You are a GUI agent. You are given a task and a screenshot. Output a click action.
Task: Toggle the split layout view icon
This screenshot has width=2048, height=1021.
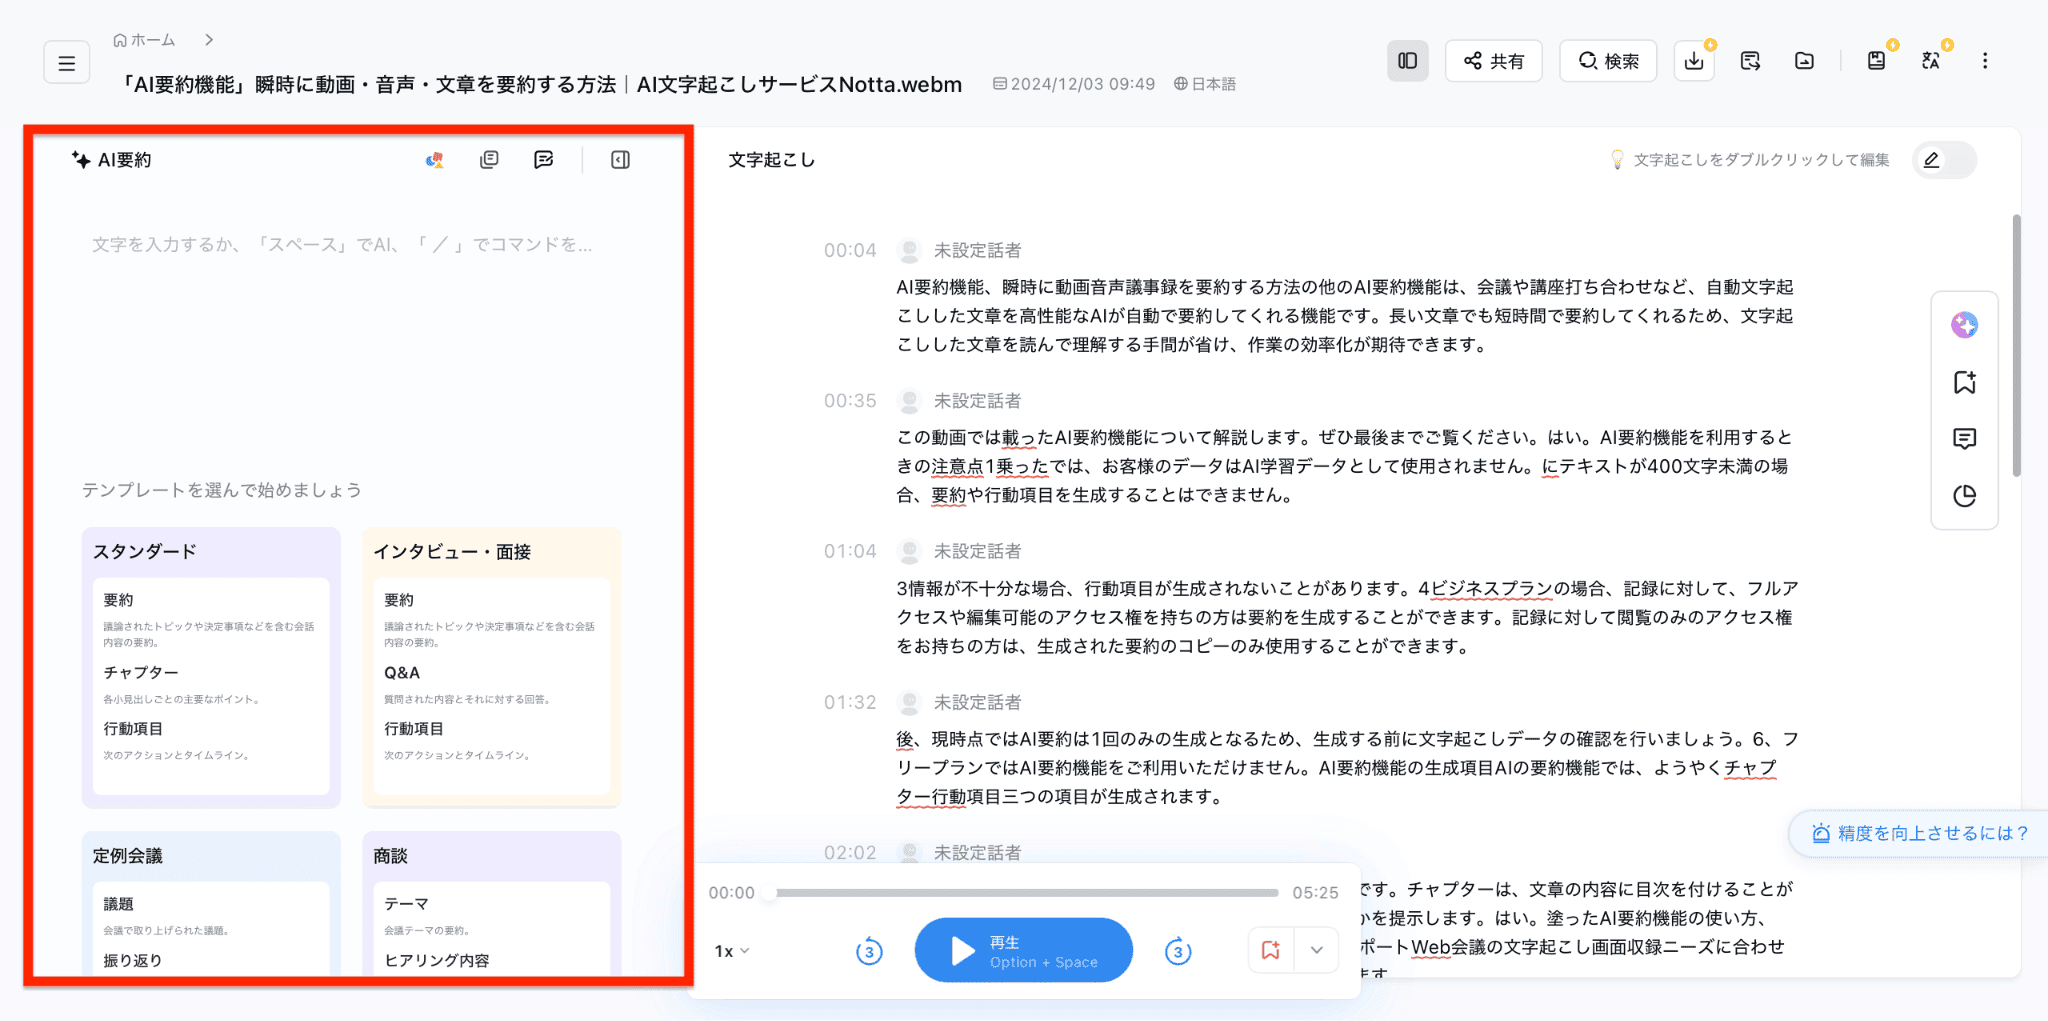[x=1407, y=61]
